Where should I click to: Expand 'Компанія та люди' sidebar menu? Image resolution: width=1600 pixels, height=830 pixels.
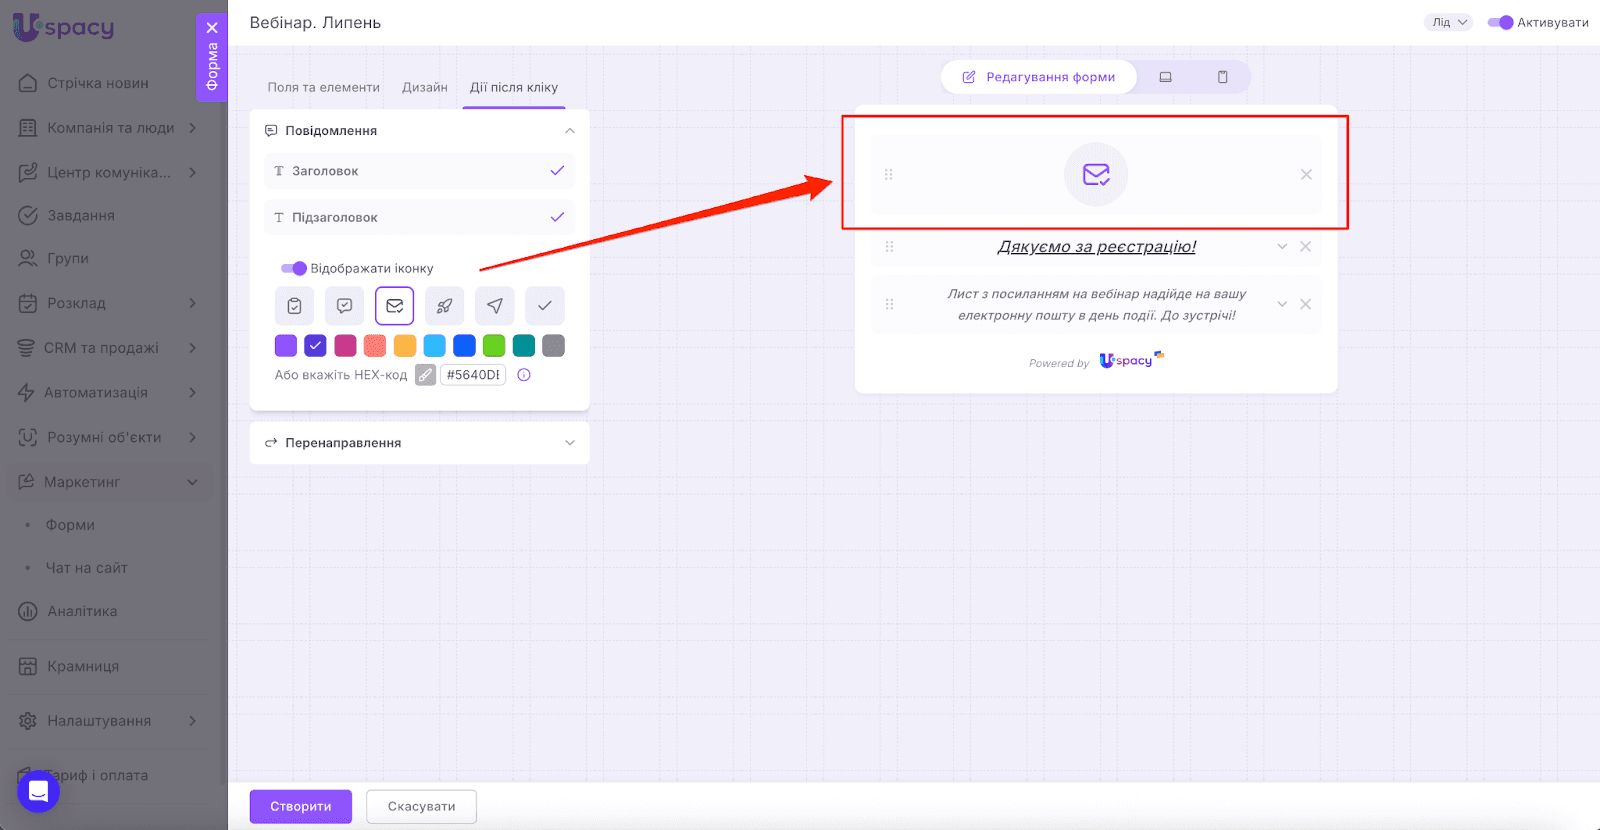tap(193, 128)
